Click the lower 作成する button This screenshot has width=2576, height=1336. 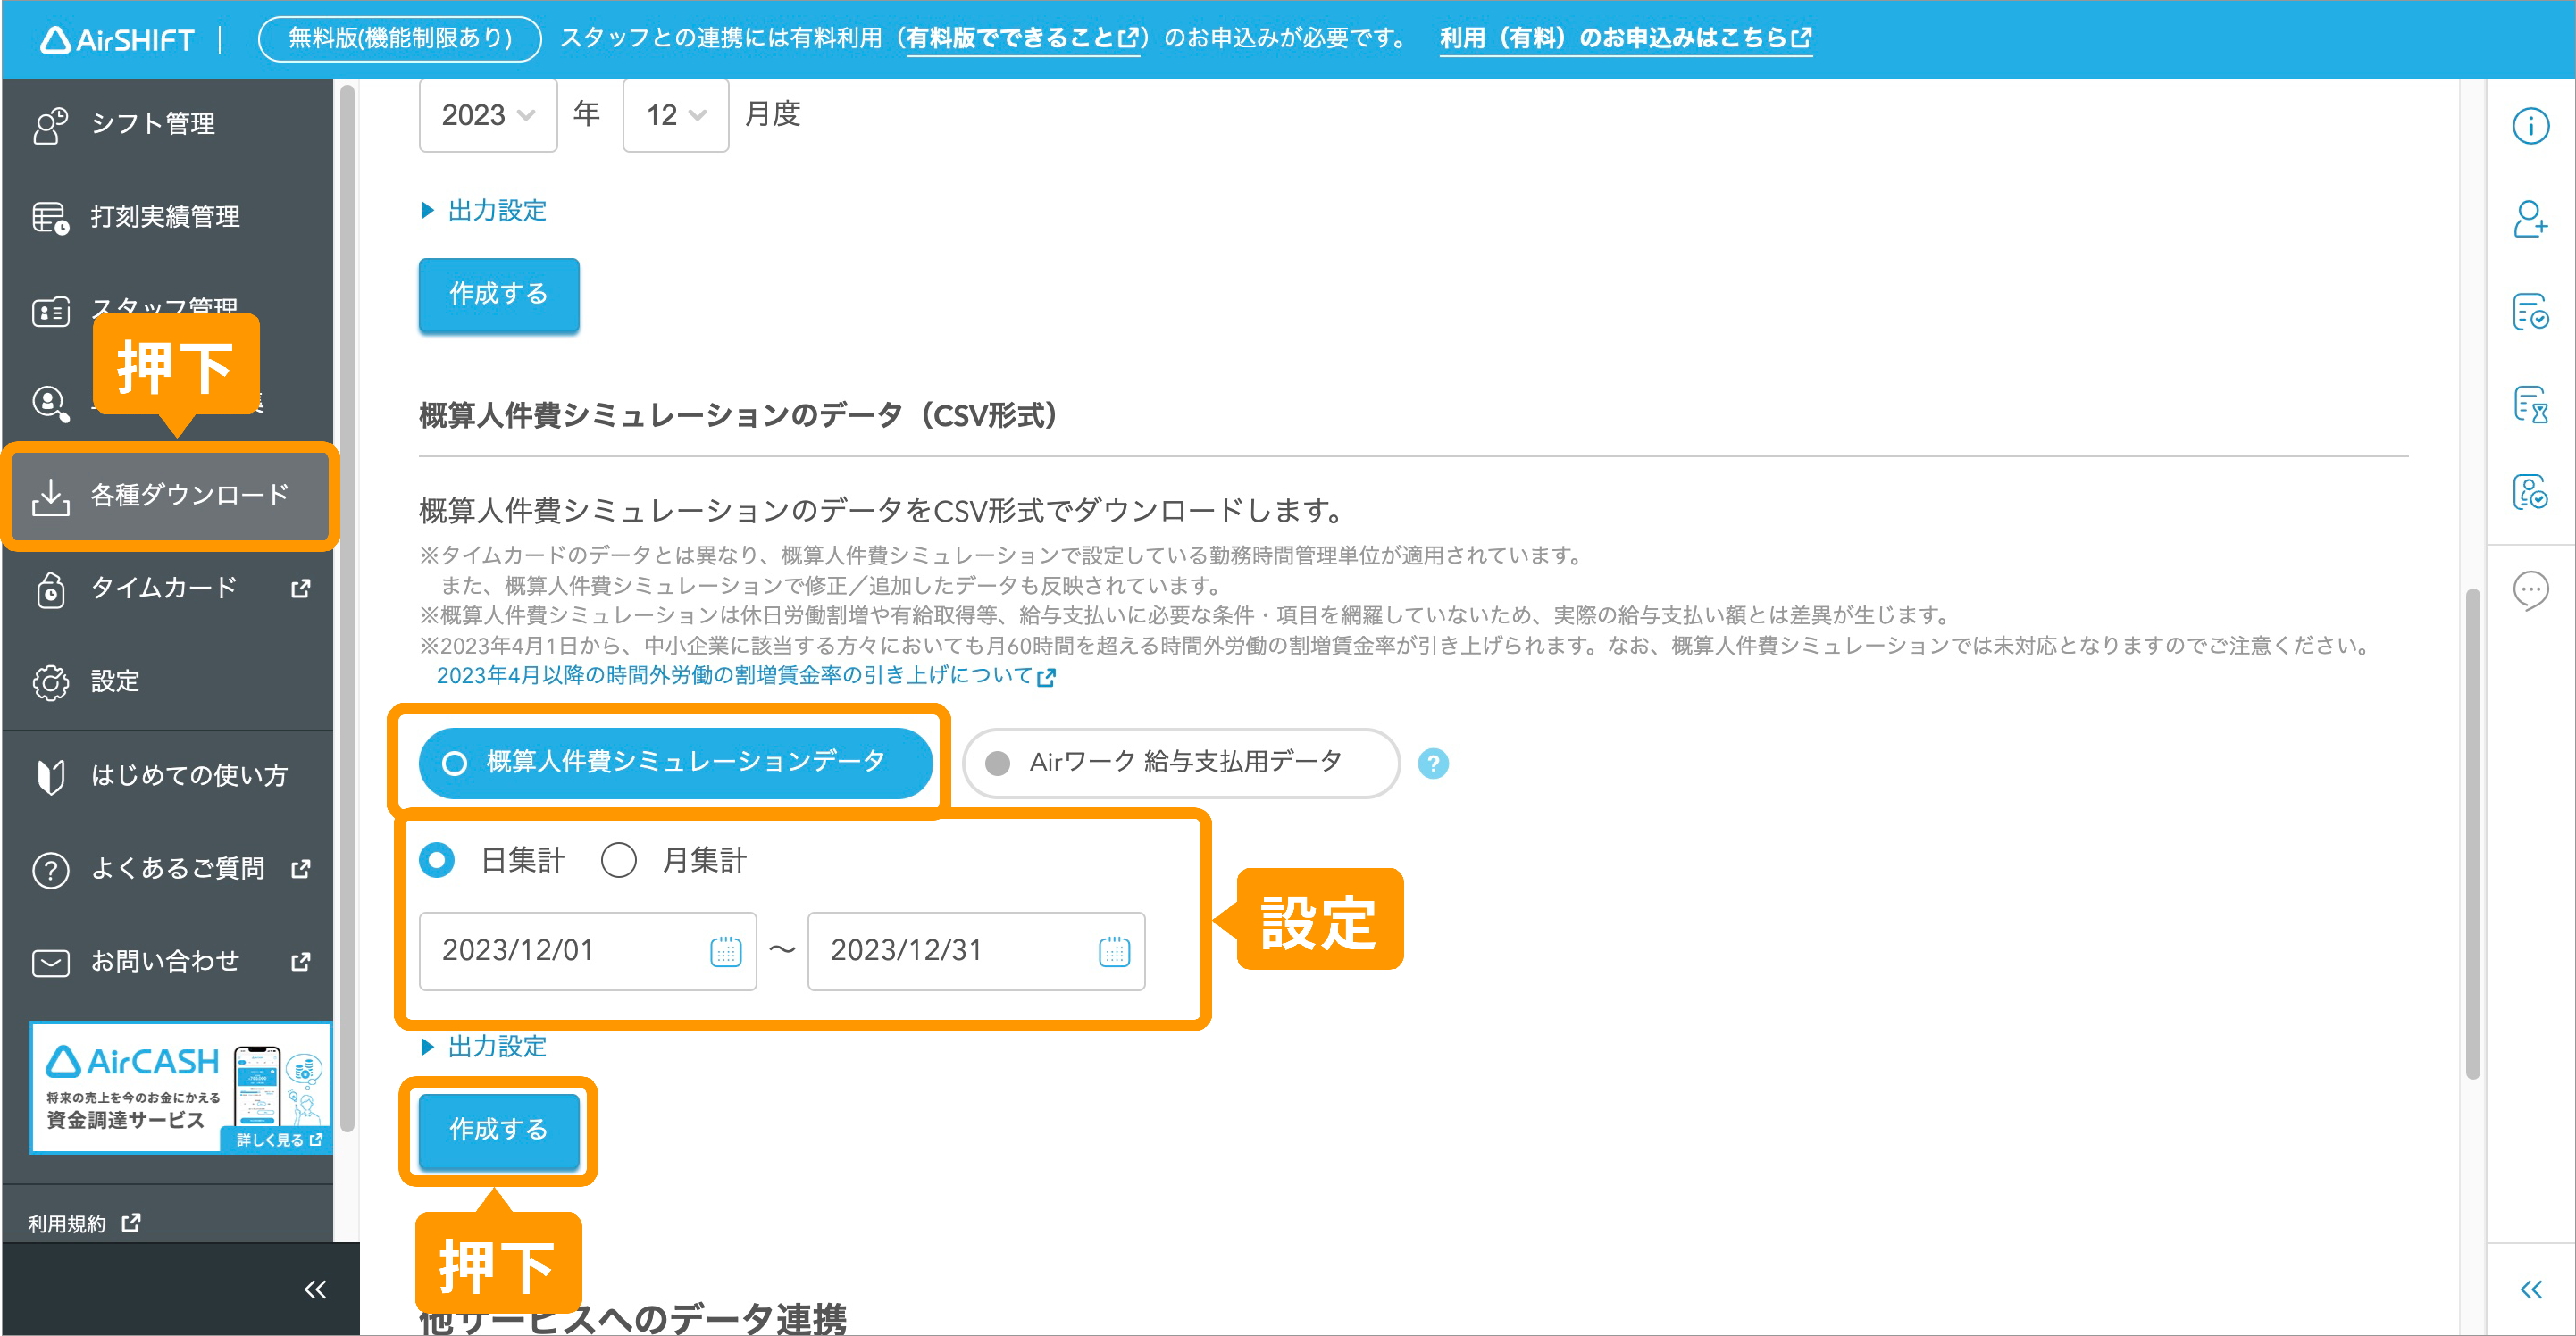(x=499, y=1130)
